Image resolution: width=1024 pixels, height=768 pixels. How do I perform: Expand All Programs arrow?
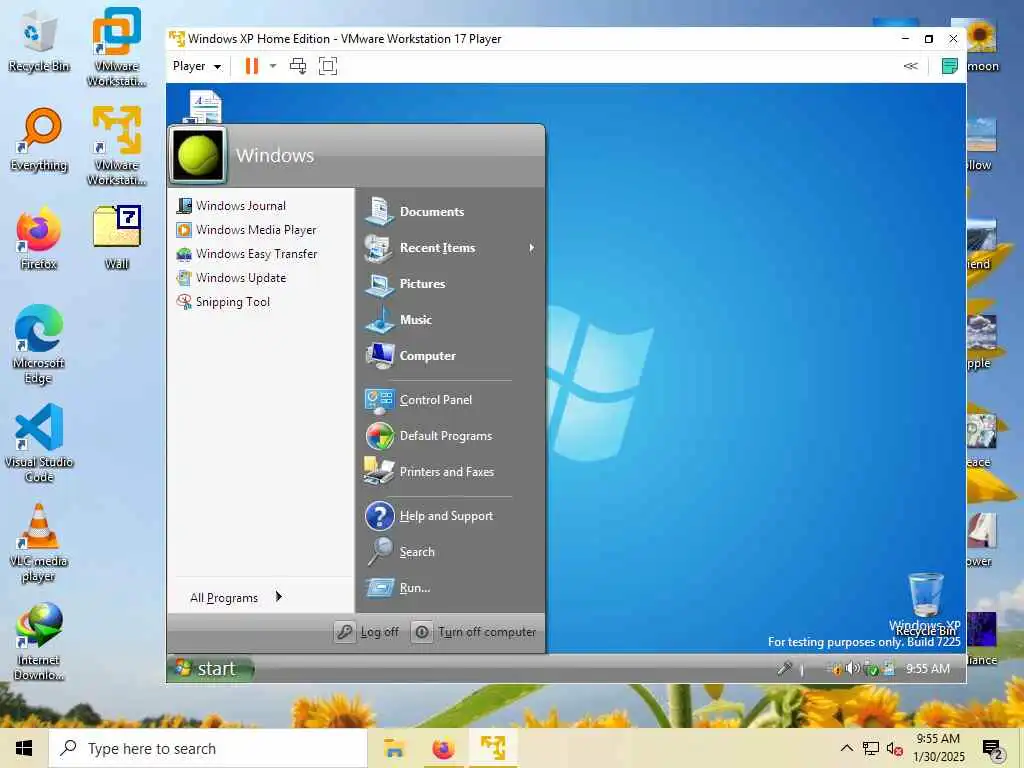[x=279, y=596]
